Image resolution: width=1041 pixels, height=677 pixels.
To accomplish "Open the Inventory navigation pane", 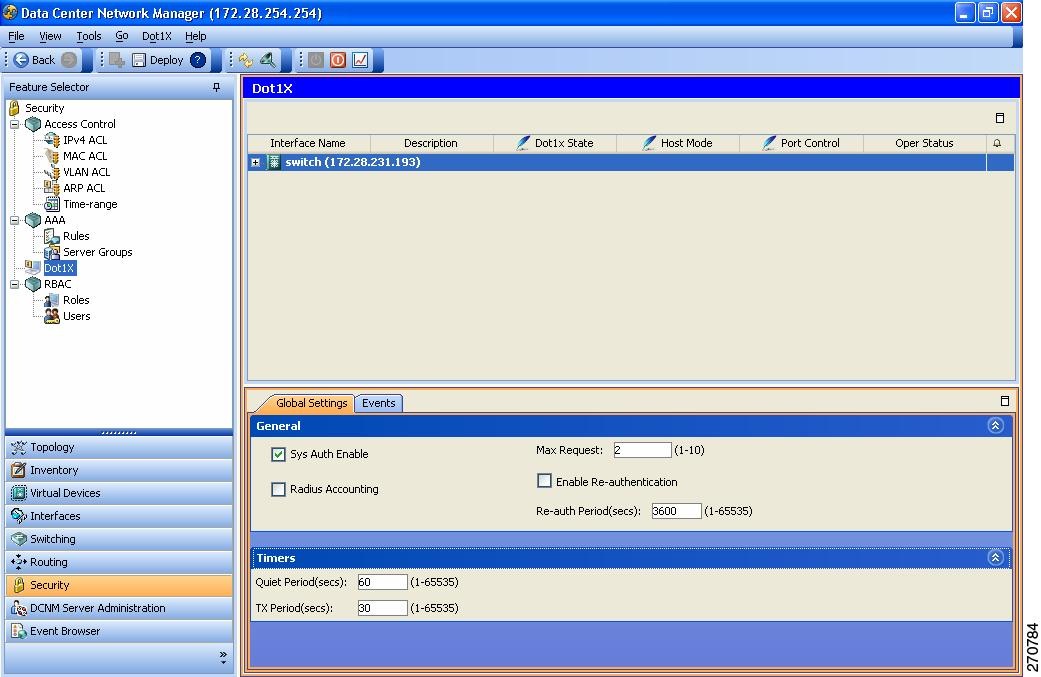I will [x=120, y=470].
